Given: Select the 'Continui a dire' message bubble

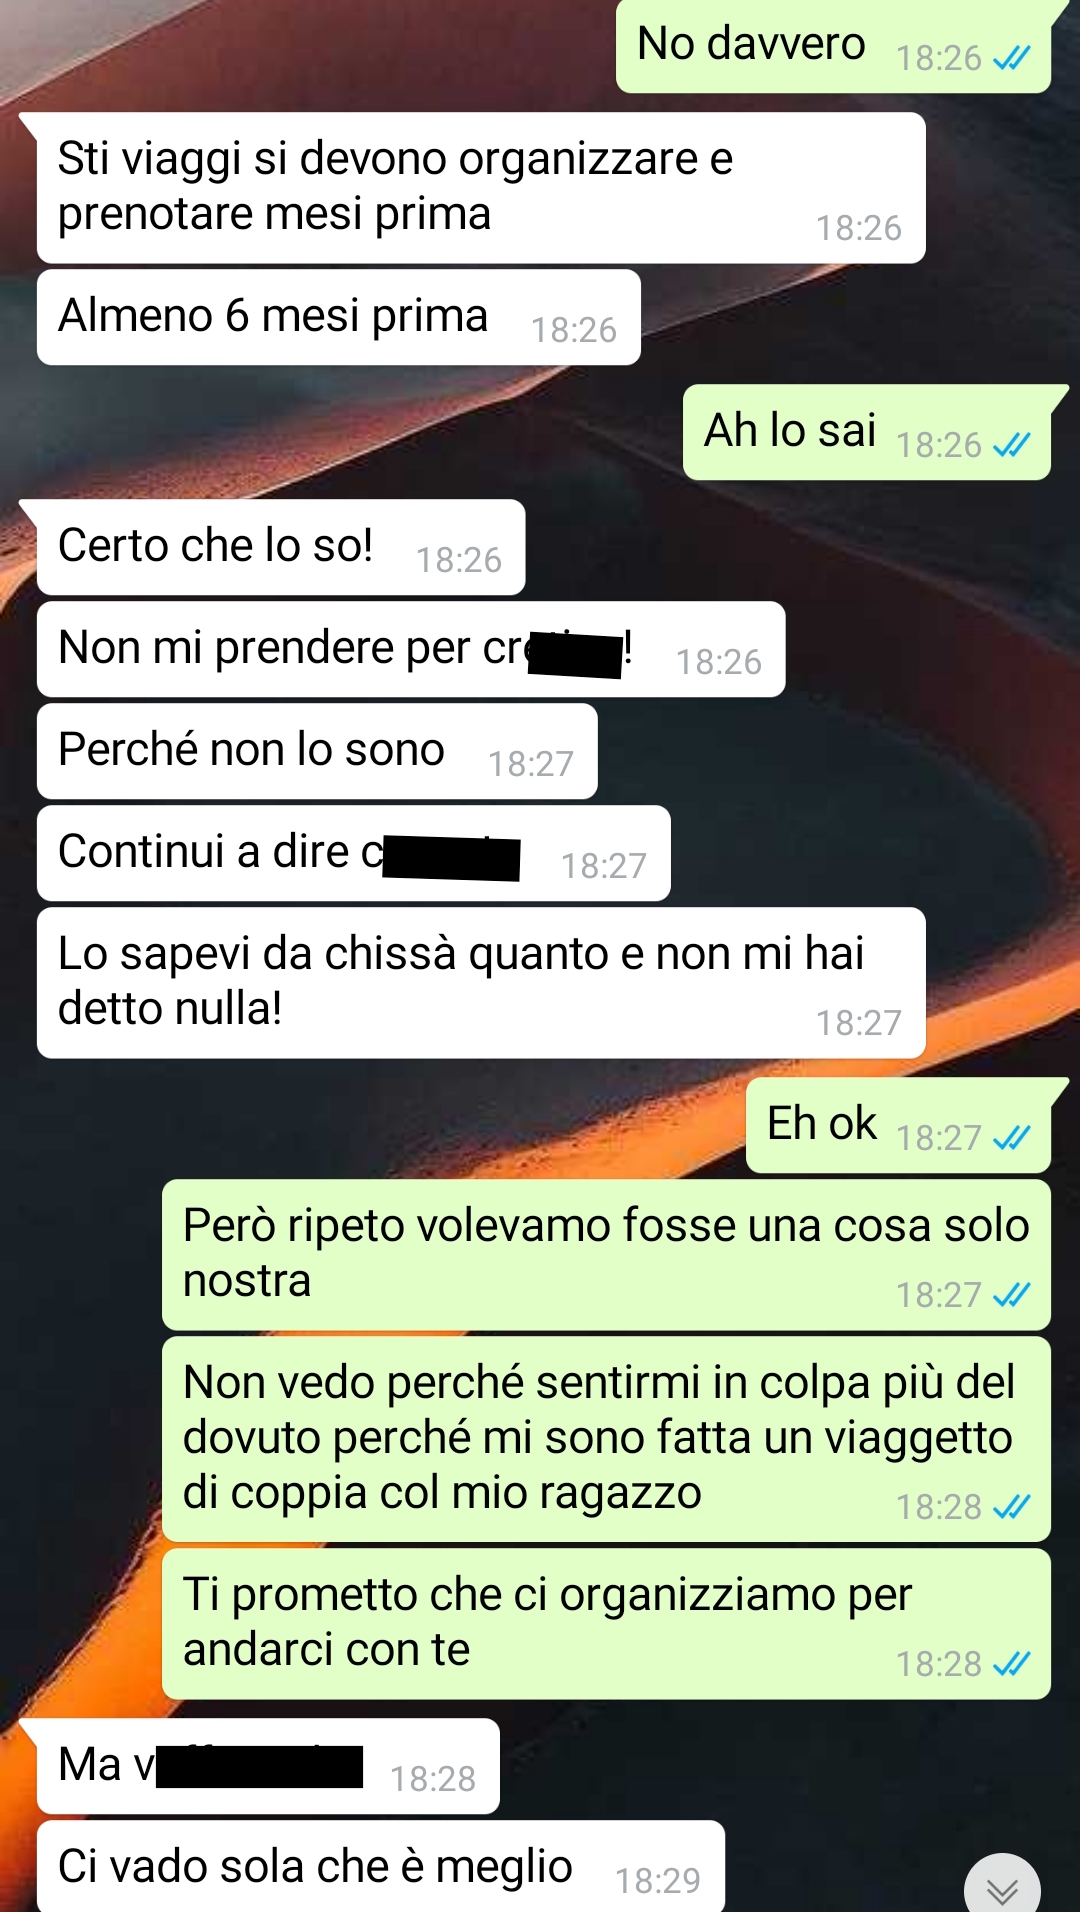Looking at the screenshot, I should (x=354, y=853).
